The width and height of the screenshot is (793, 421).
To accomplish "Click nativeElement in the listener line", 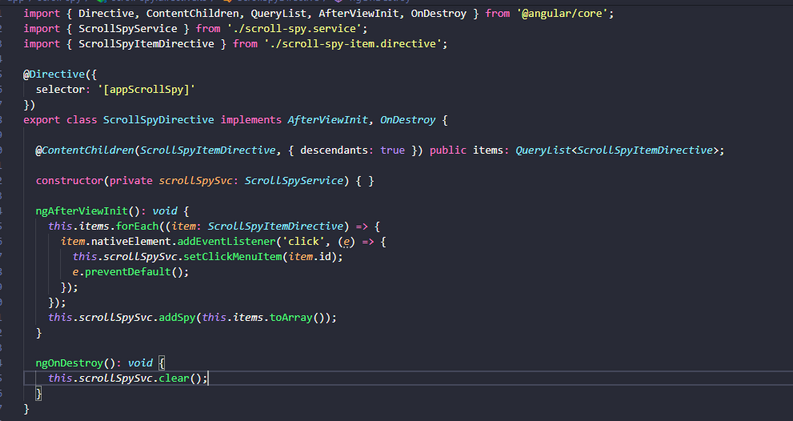I will point(131,241).
